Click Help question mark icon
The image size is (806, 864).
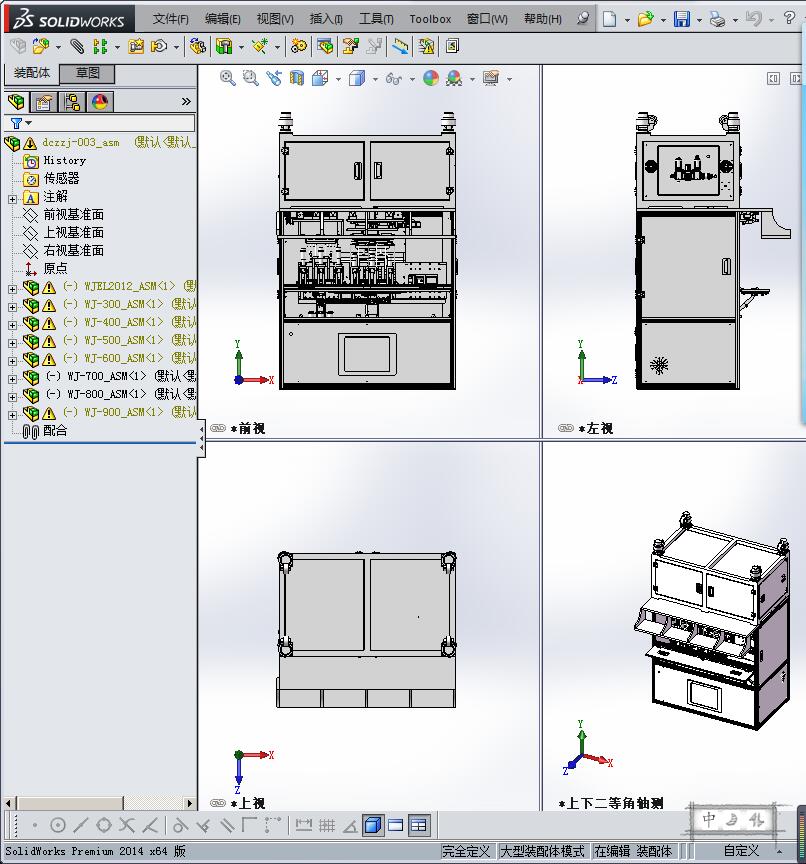pyautogui.click(x=789, y=18)
